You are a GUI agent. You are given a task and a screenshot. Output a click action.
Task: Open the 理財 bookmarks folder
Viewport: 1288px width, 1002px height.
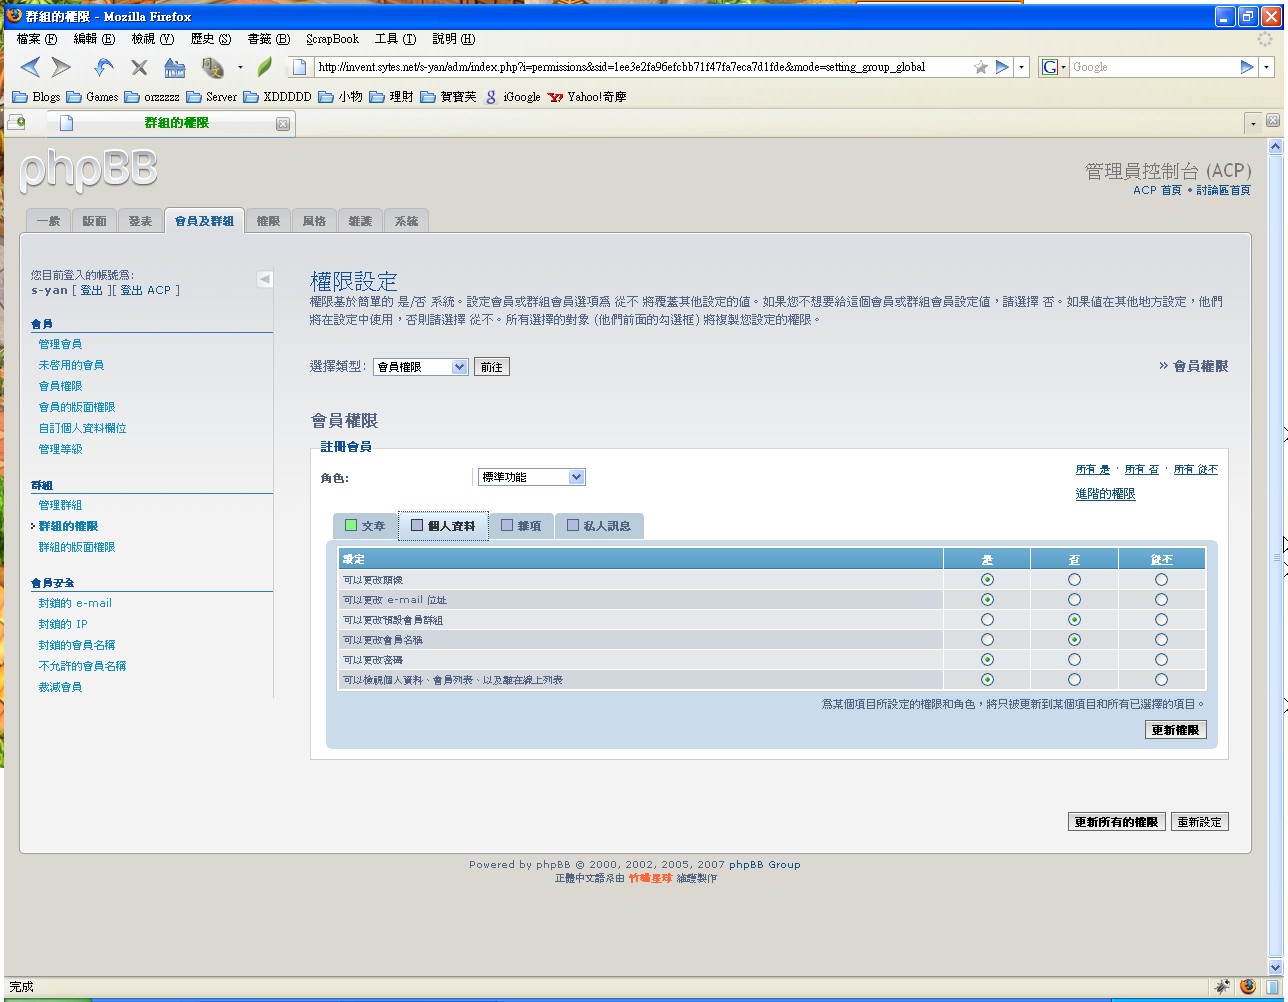tap(391, 97)
